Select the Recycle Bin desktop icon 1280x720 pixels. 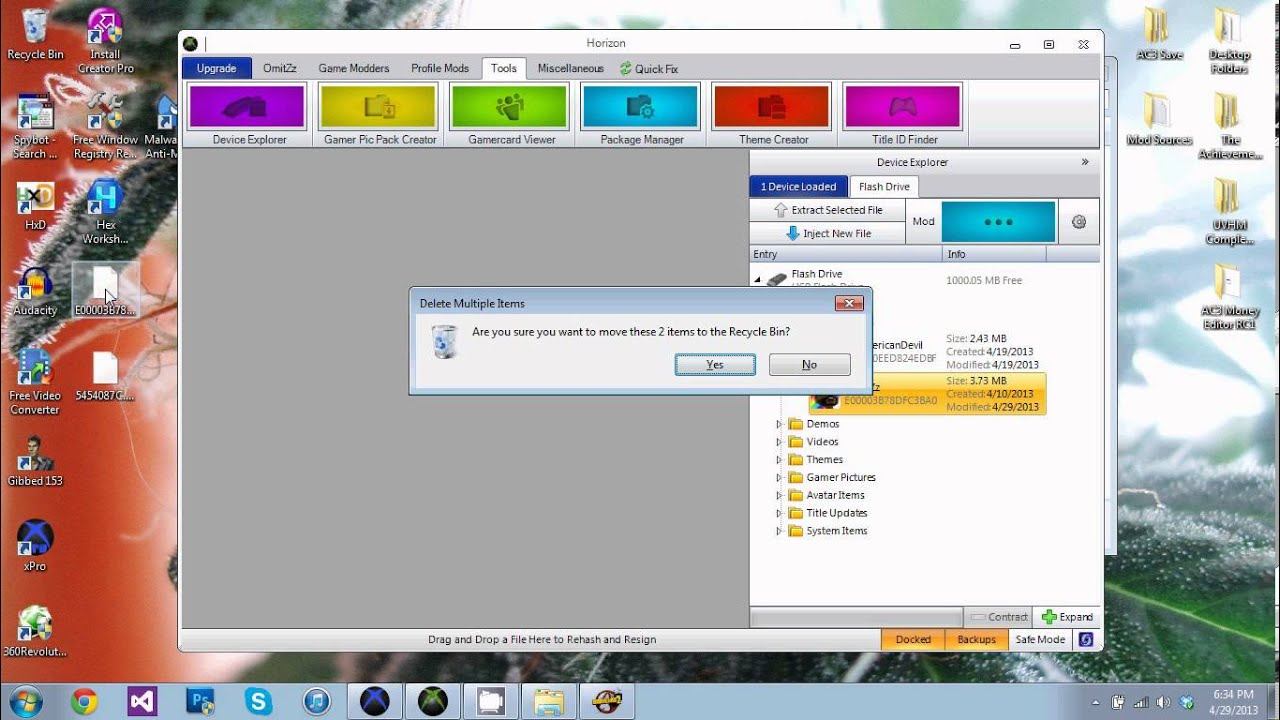(x=35, y=35)
